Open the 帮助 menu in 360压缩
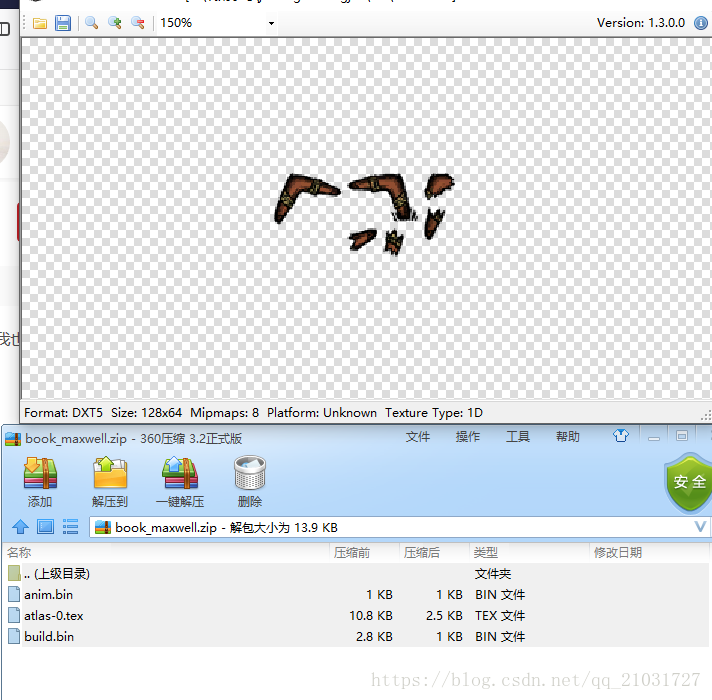The width and height of the screenshot is (712, 700). click(568, 437)
